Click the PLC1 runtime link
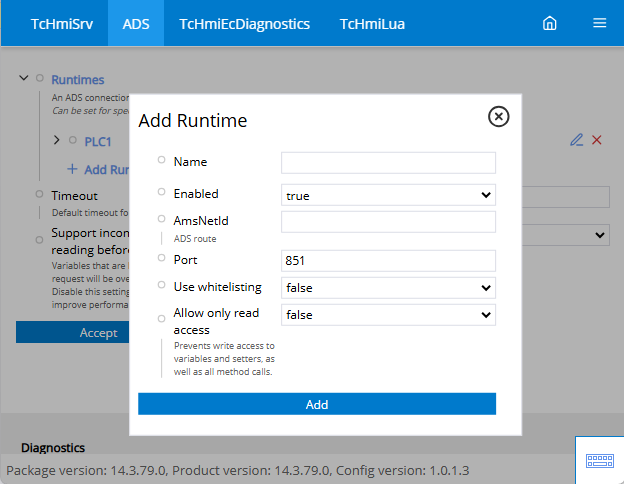624x484 pixels. [98, 142]
